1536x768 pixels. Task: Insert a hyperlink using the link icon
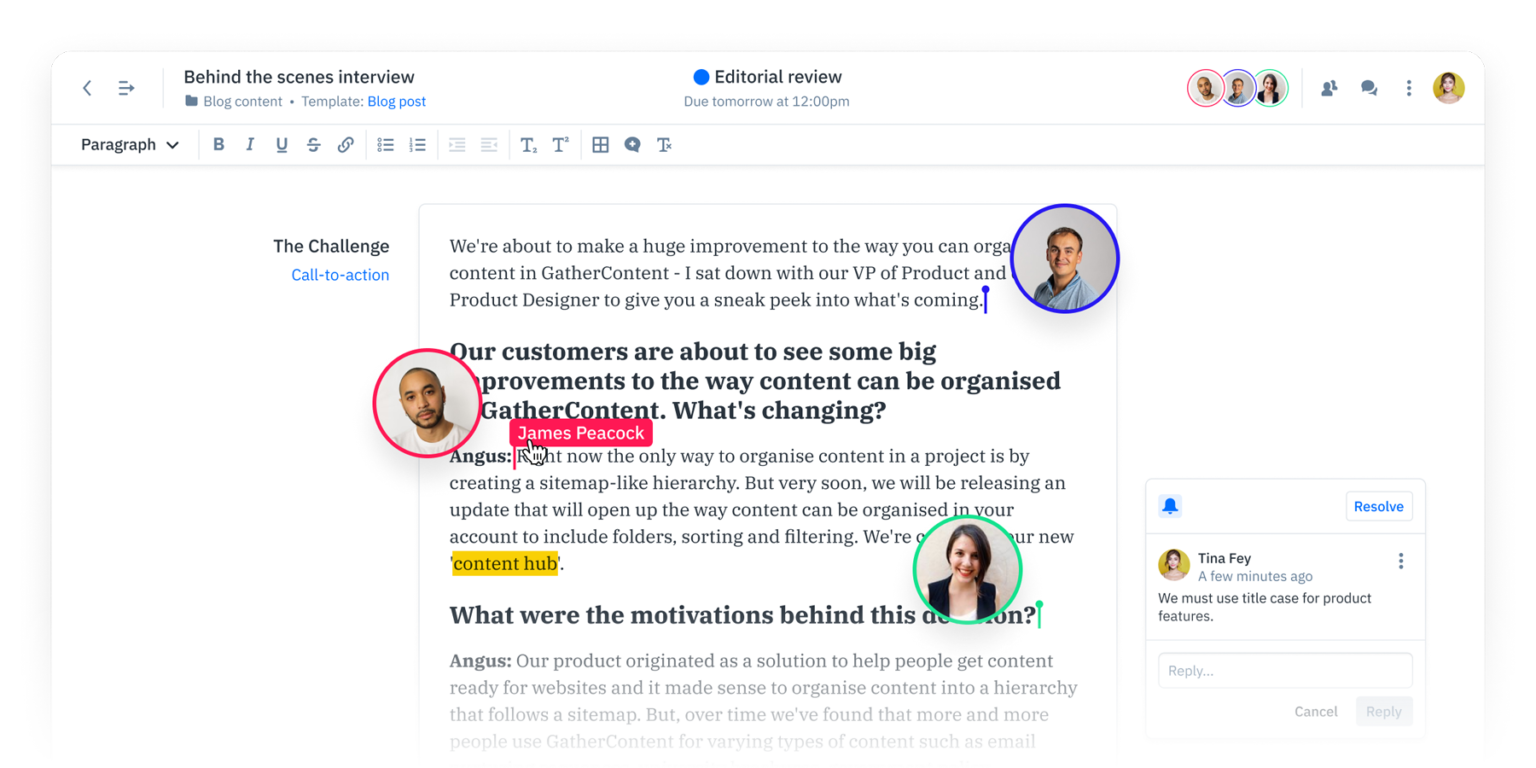[346, 144]
